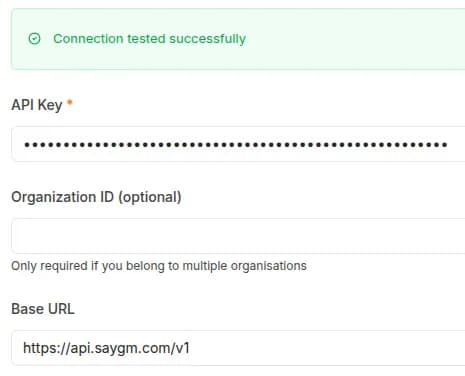Click the 'API Key' label

click(x=37, y=105)
